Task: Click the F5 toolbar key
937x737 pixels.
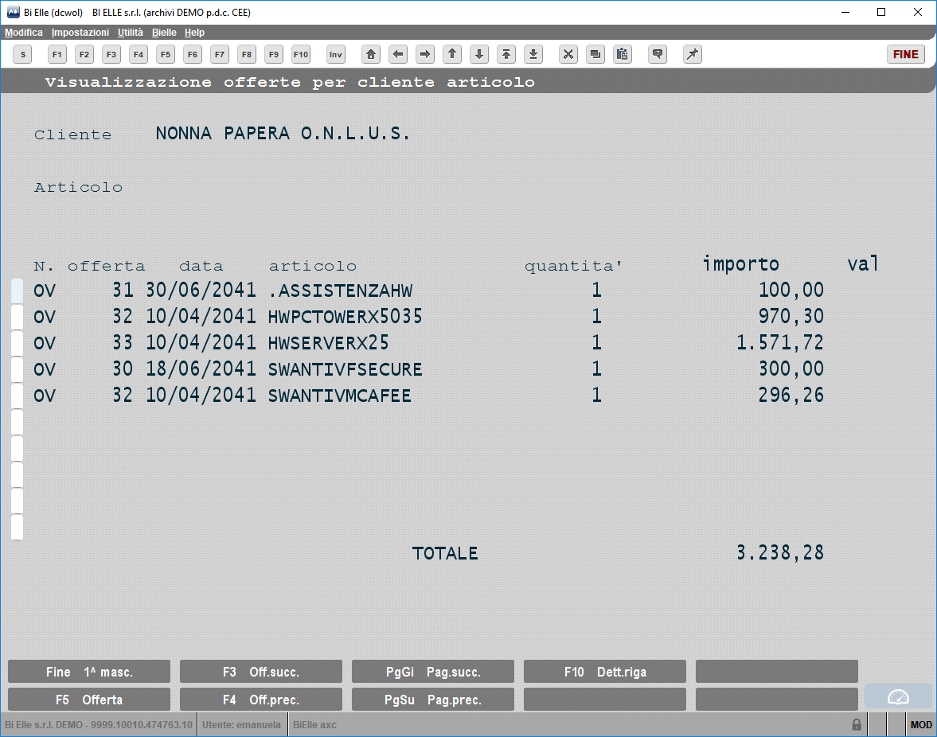Action: pos(166,54)
